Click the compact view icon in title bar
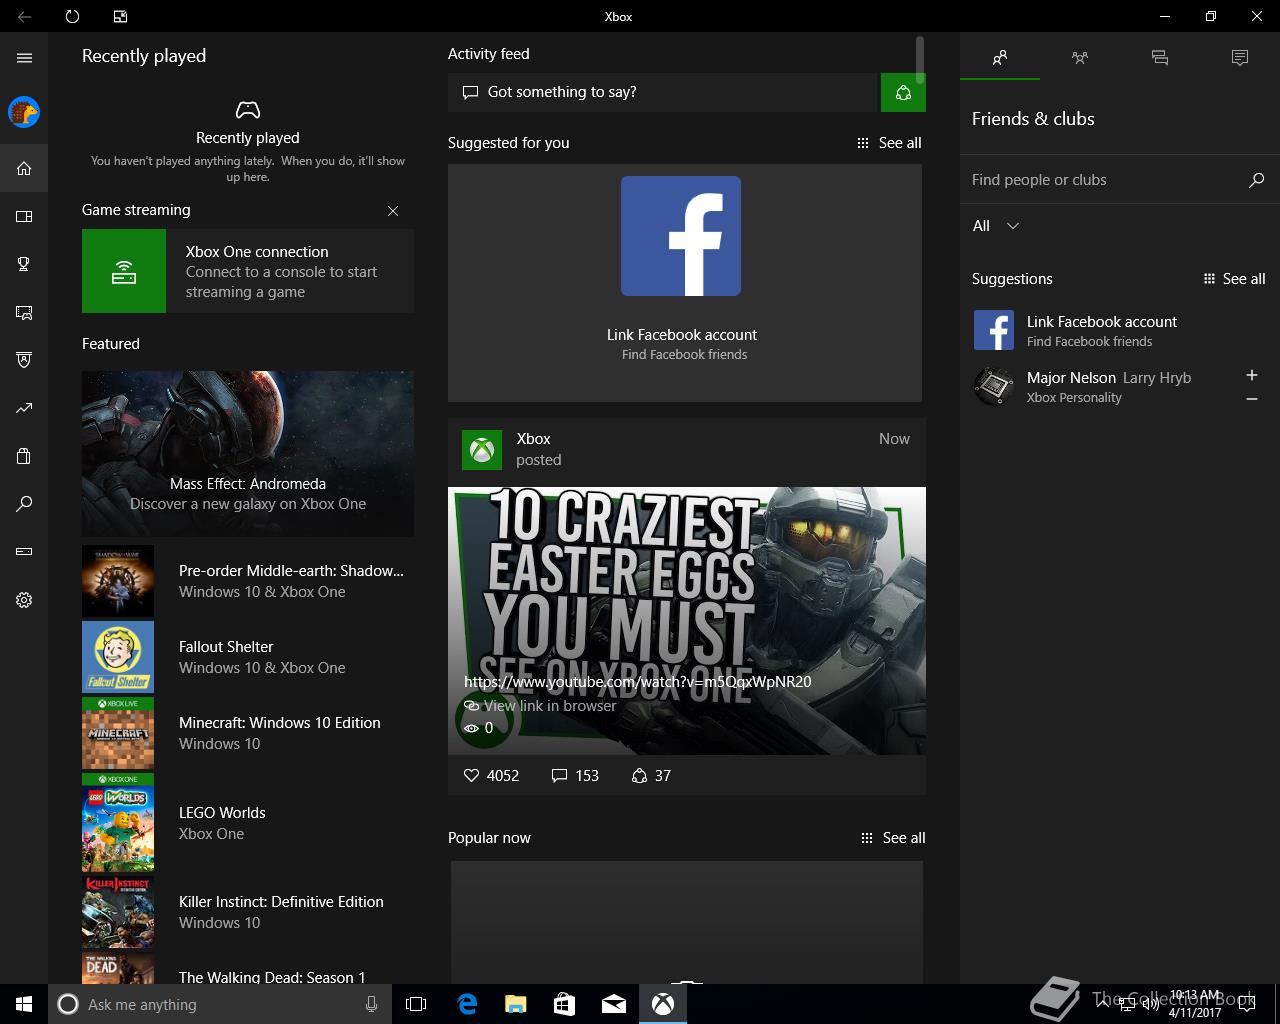The height and width of the screenshot is (1024, 1280). 120,16
